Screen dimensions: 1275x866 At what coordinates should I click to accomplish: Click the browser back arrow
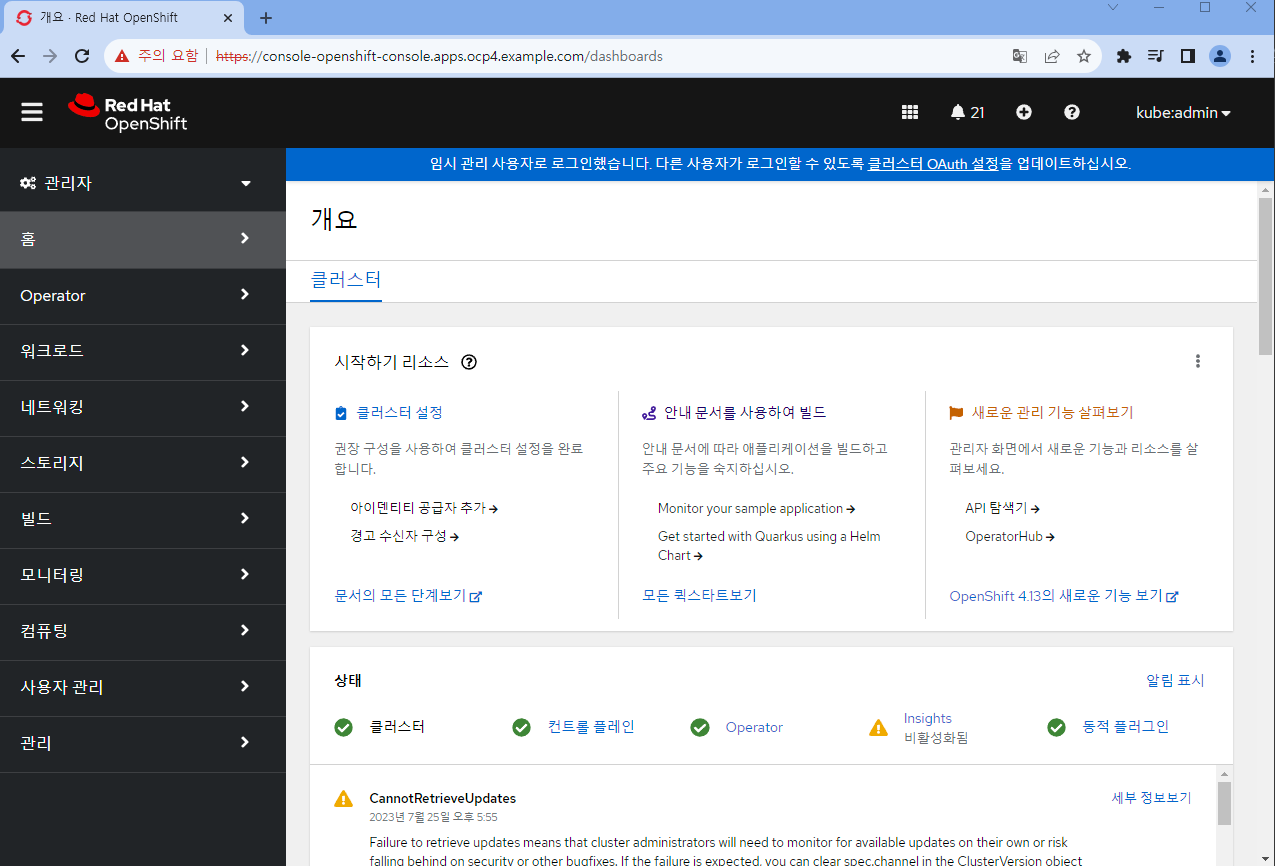point(18,56)
